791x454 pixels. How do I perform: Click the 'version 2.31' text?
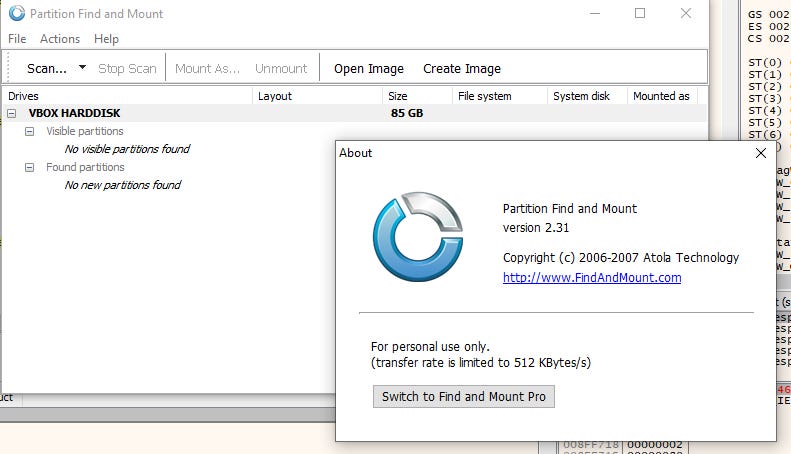coord(536,228)
